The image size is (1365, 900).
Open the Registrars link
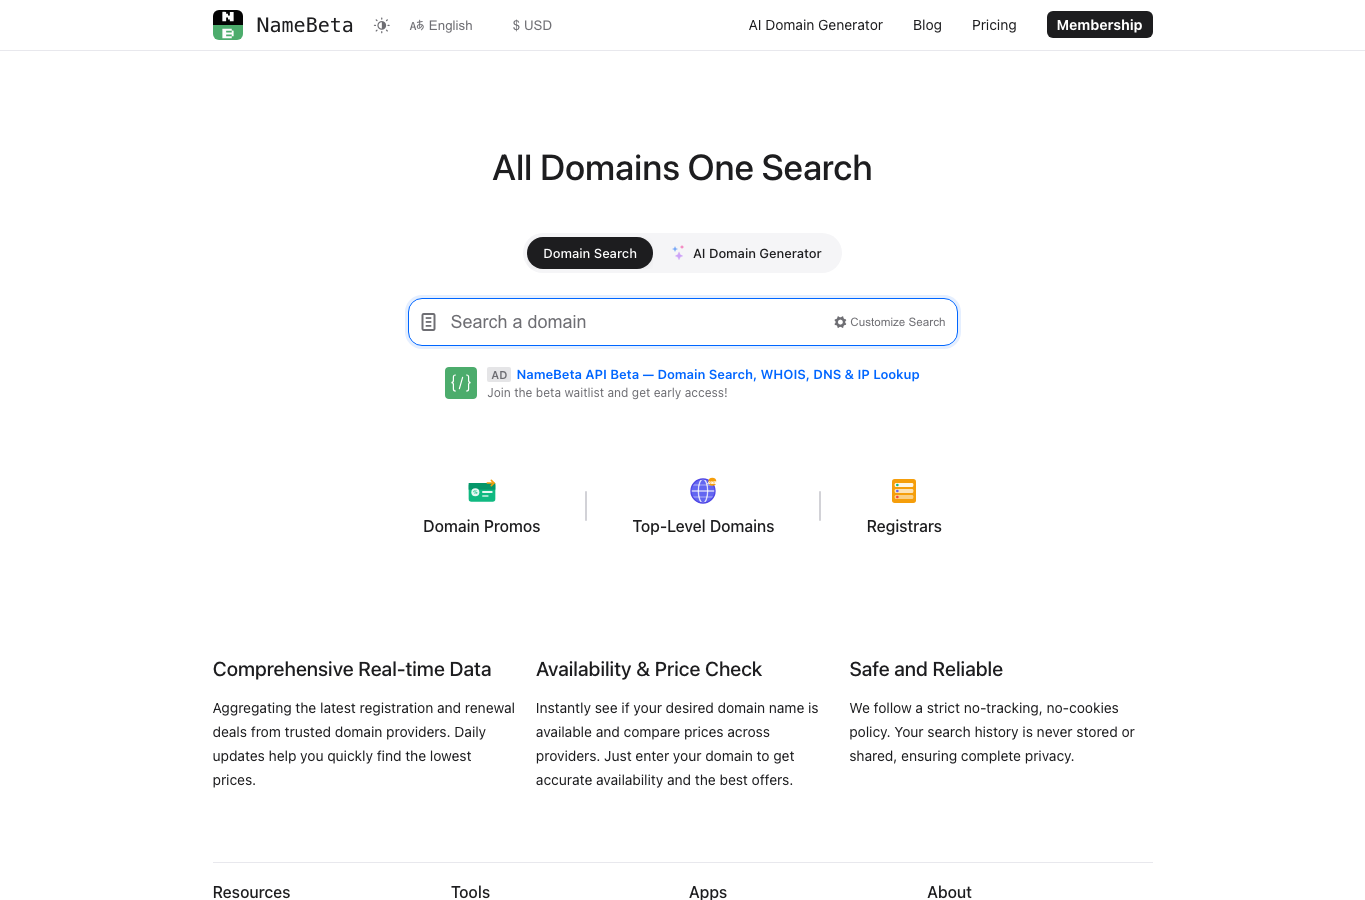[x=904, y=526]
